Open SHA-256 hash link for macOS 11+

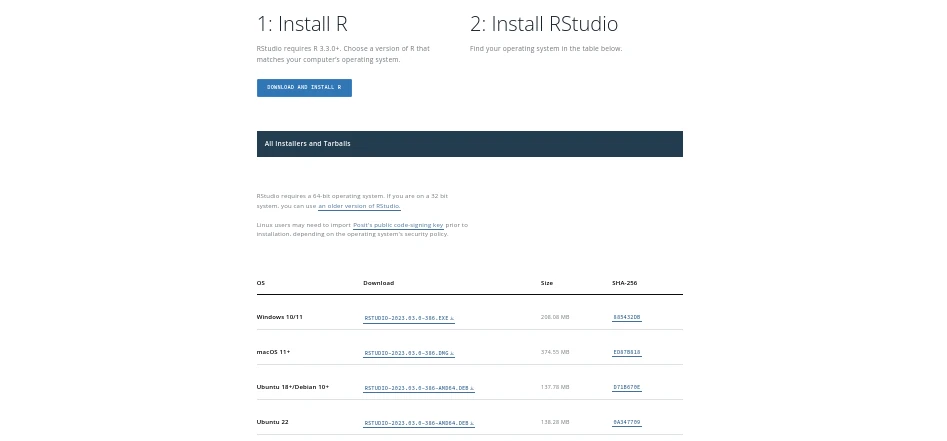pyautogui.click(x=627, y=352)
